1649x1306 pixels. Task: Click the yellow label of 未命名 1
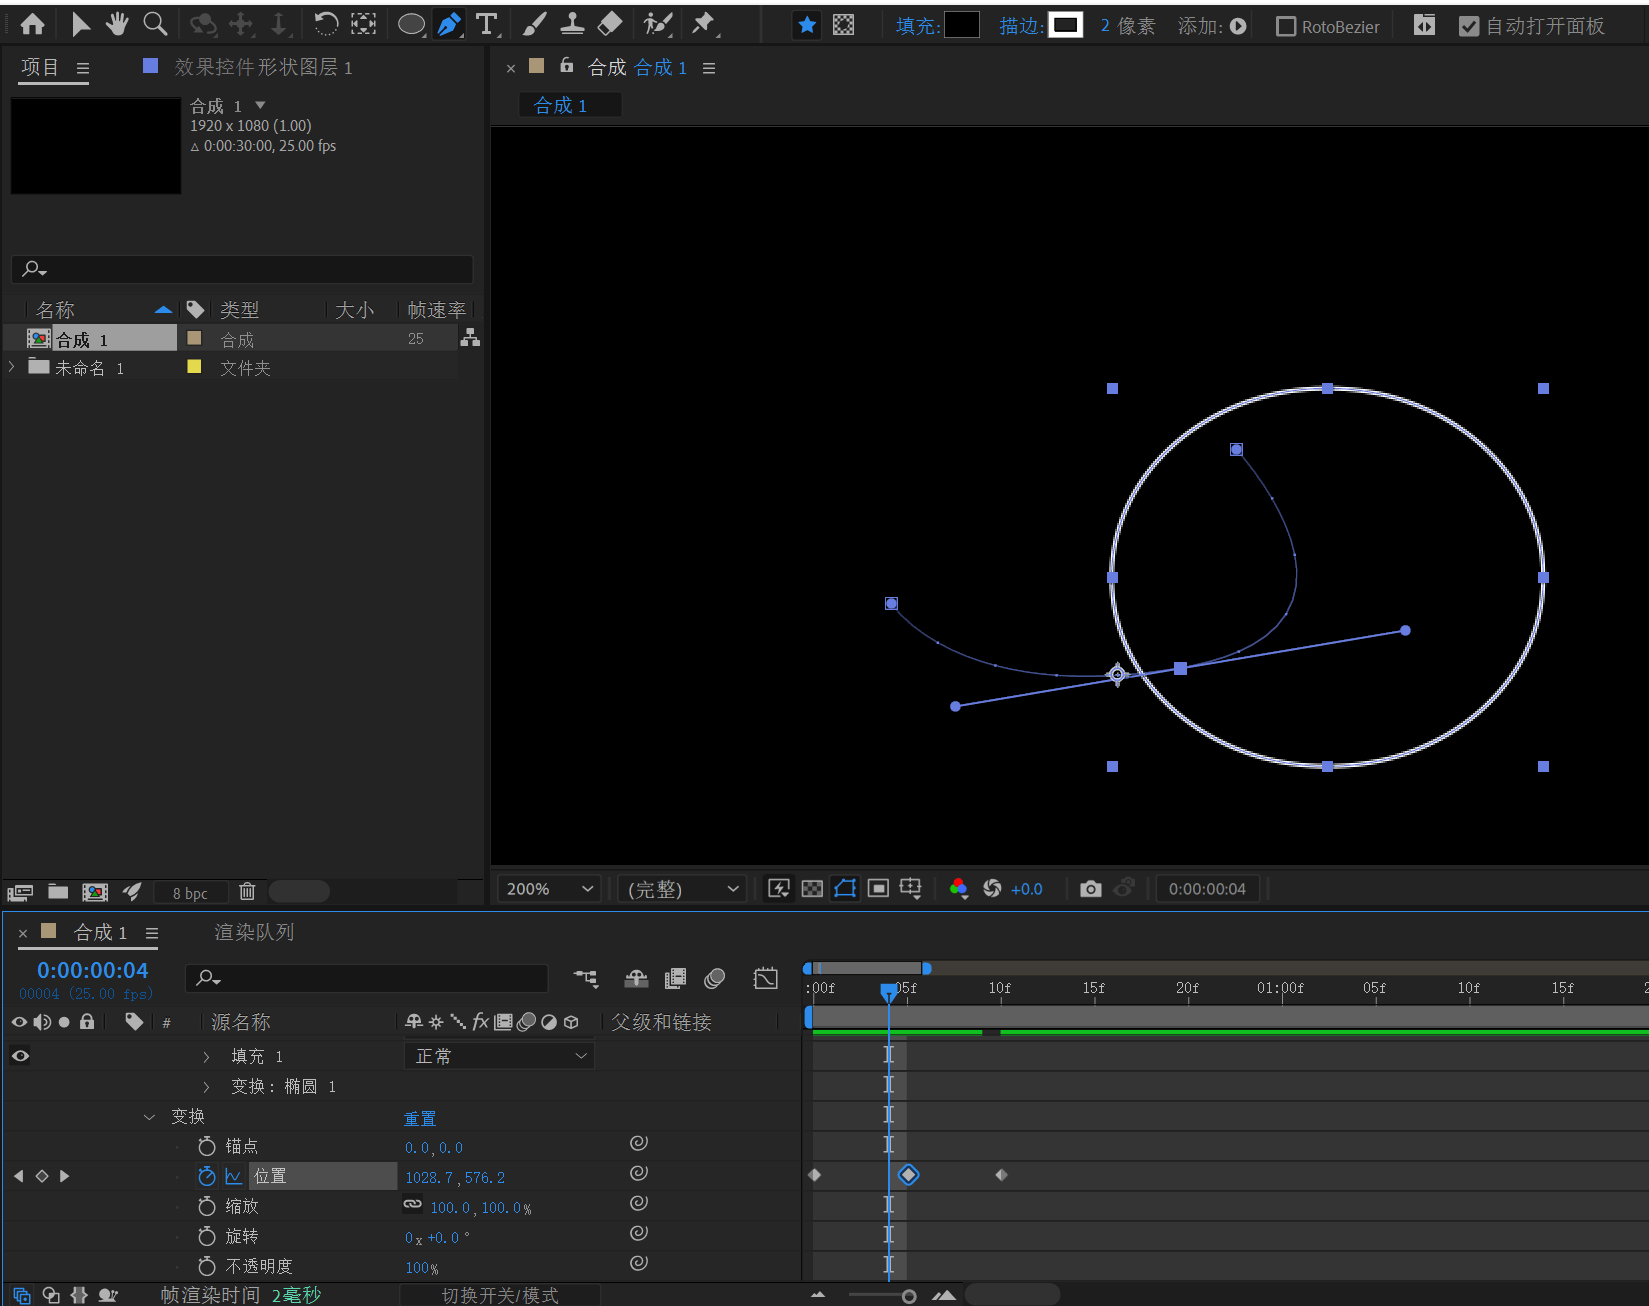[x=194, y=367]
